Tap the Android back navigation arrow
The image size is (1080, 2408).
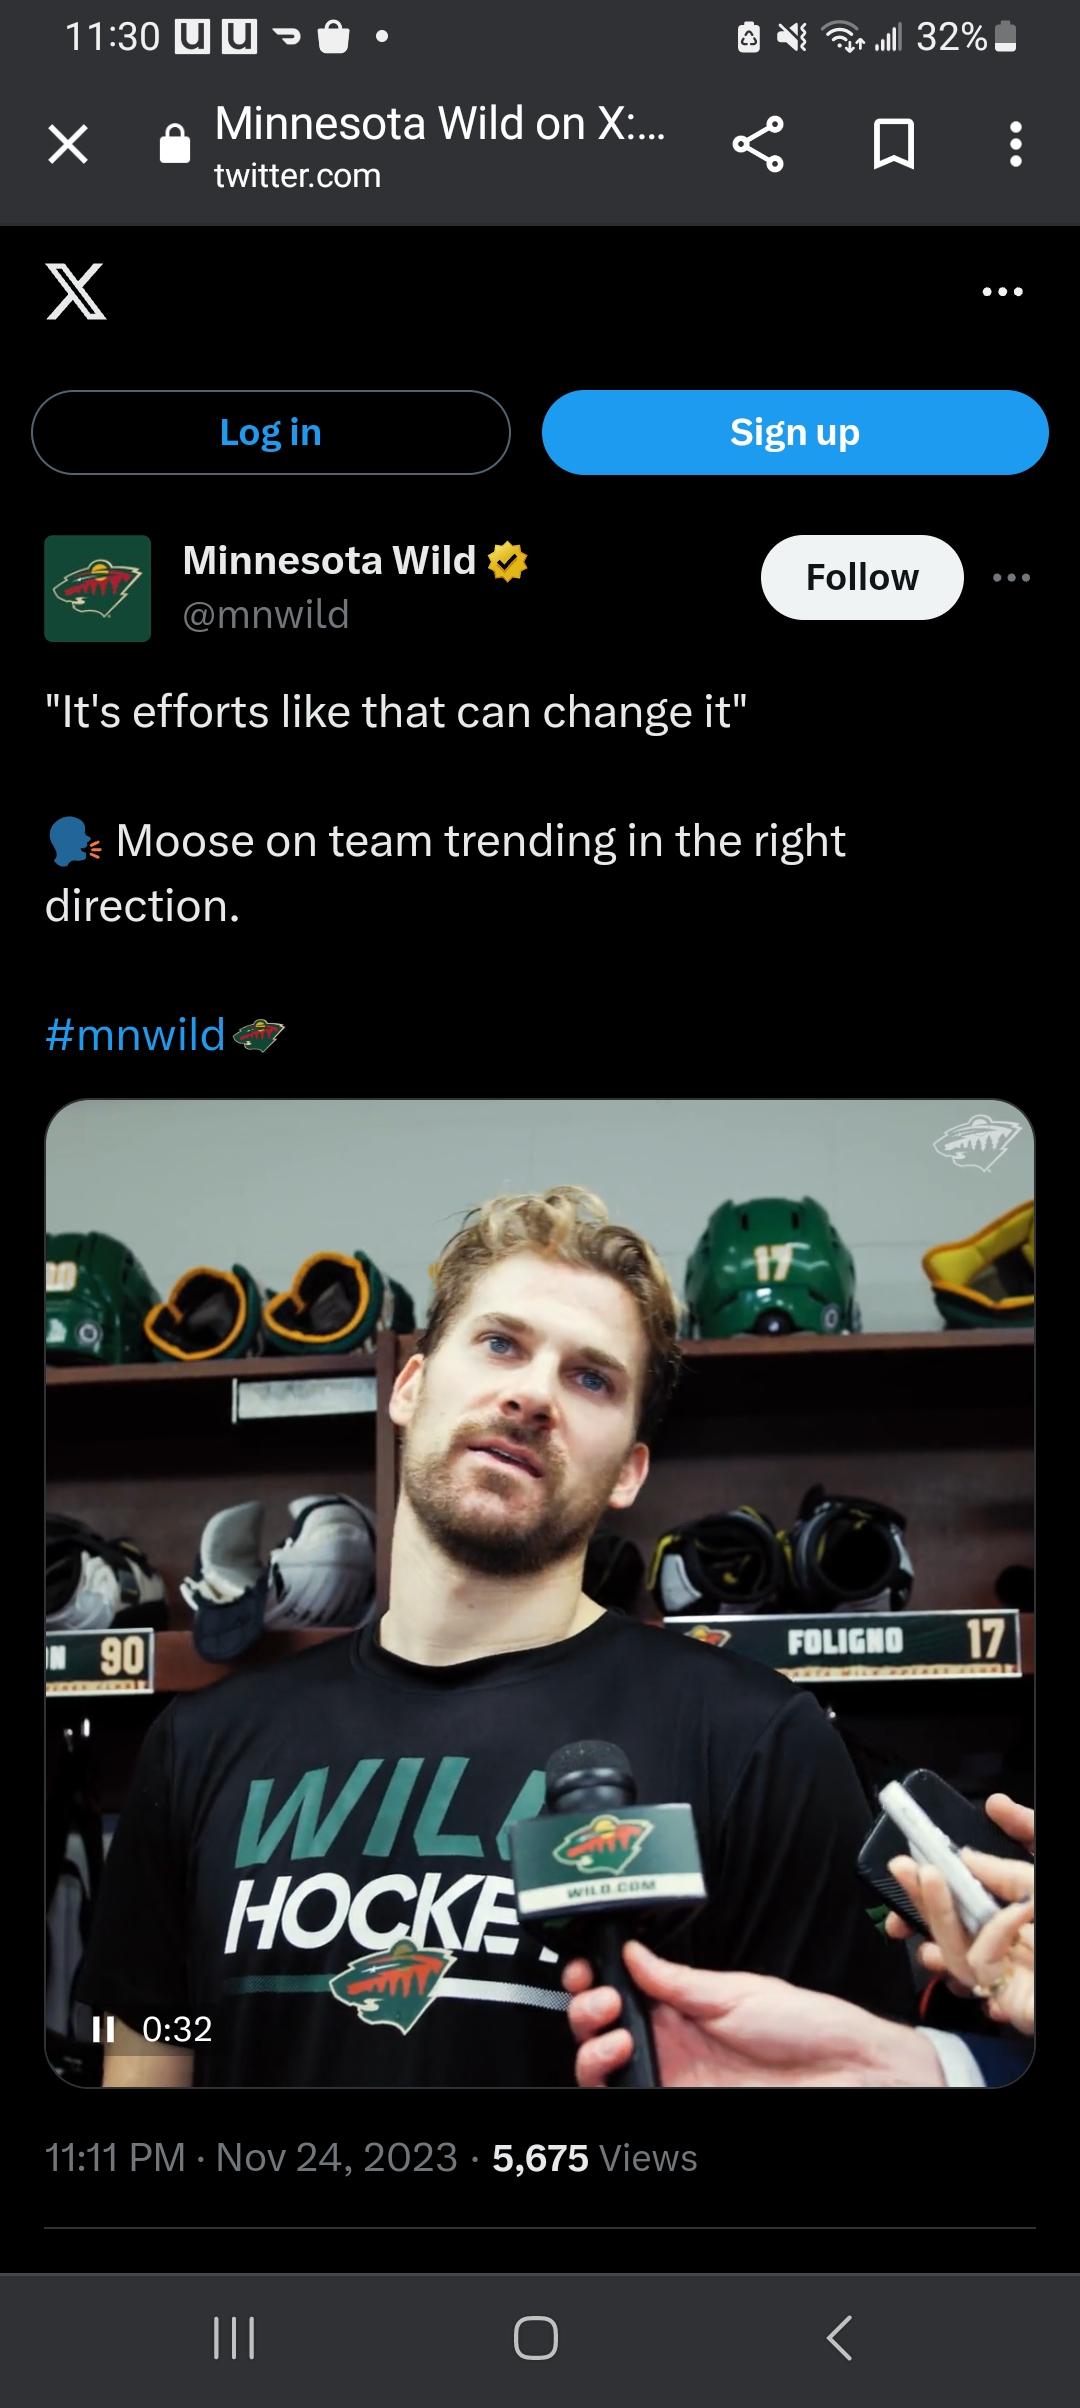pyautogui.click(x=840, y=2338)
